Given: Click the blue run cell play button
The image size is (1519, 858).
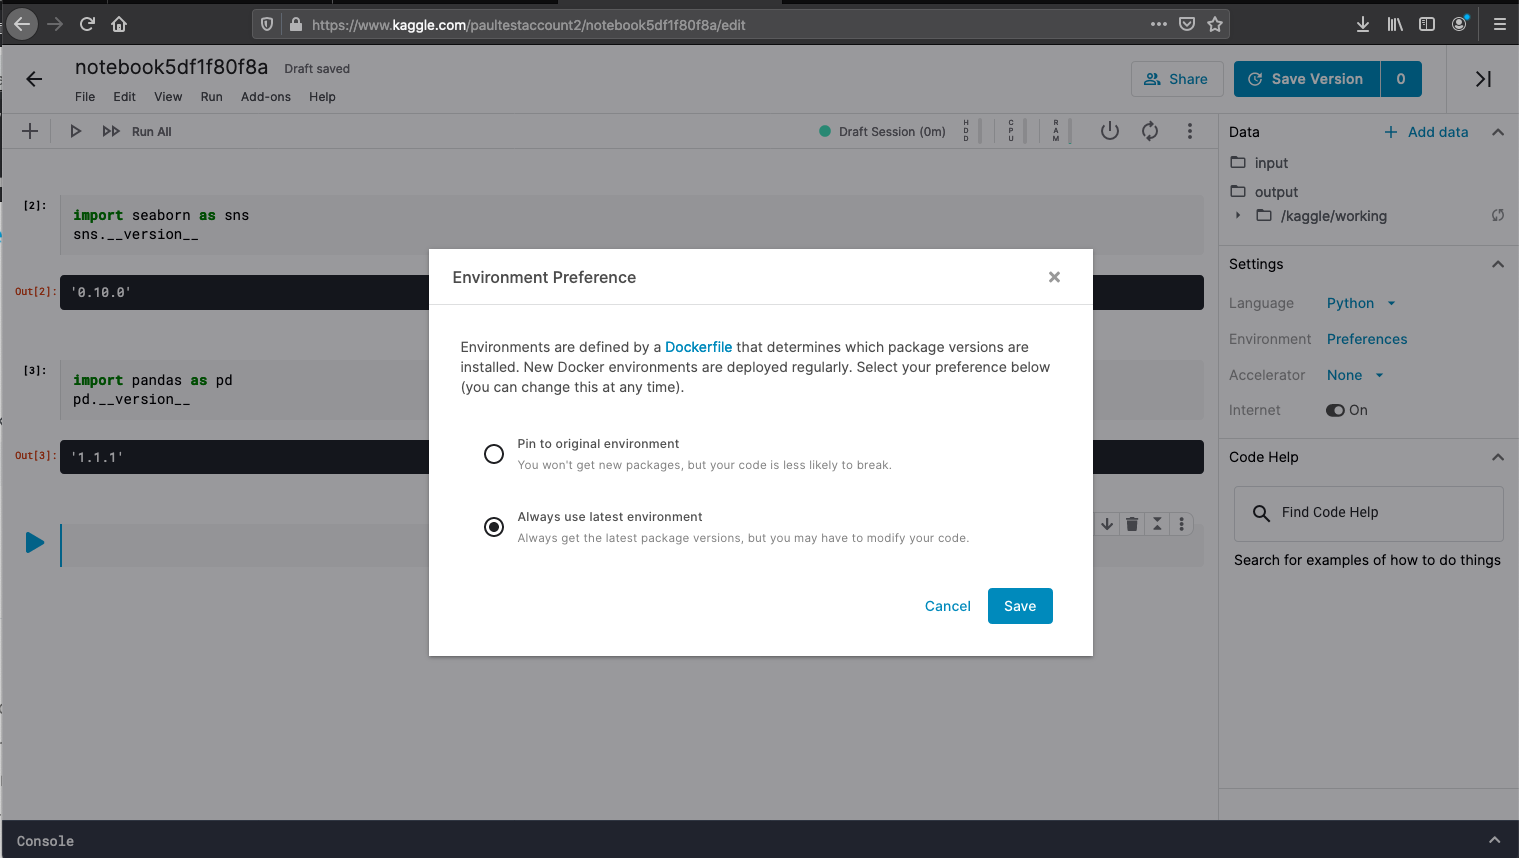Looking at the screenshot, I should (35, 543).
